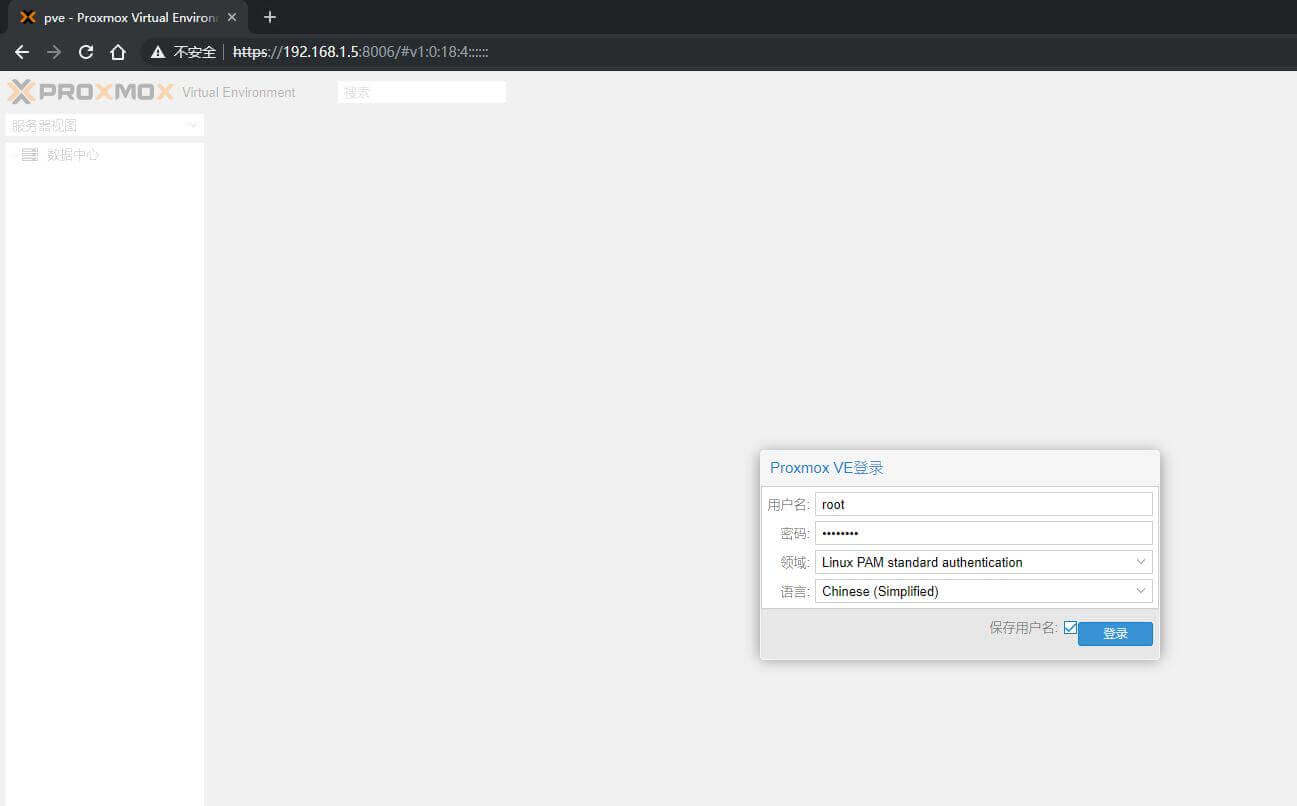The image size is (1297, 806).
Task: Click the datacenter server icon in tree
Action: pos(30,155)
